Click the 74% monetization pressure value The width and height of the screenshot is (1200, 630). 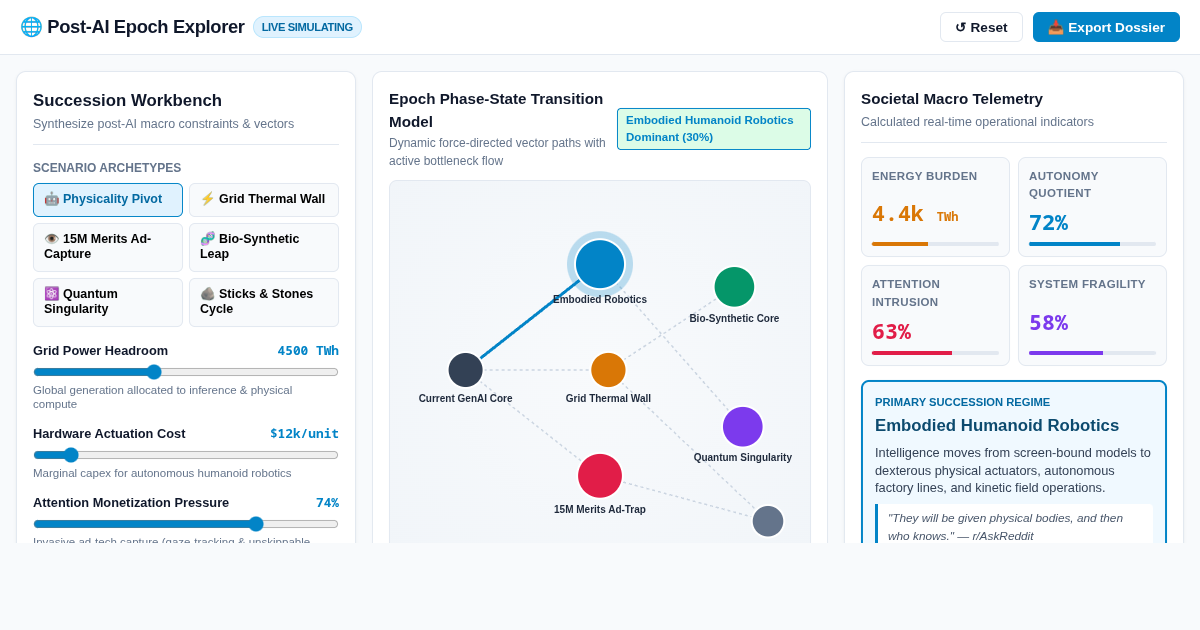click(x=327, y=503)
